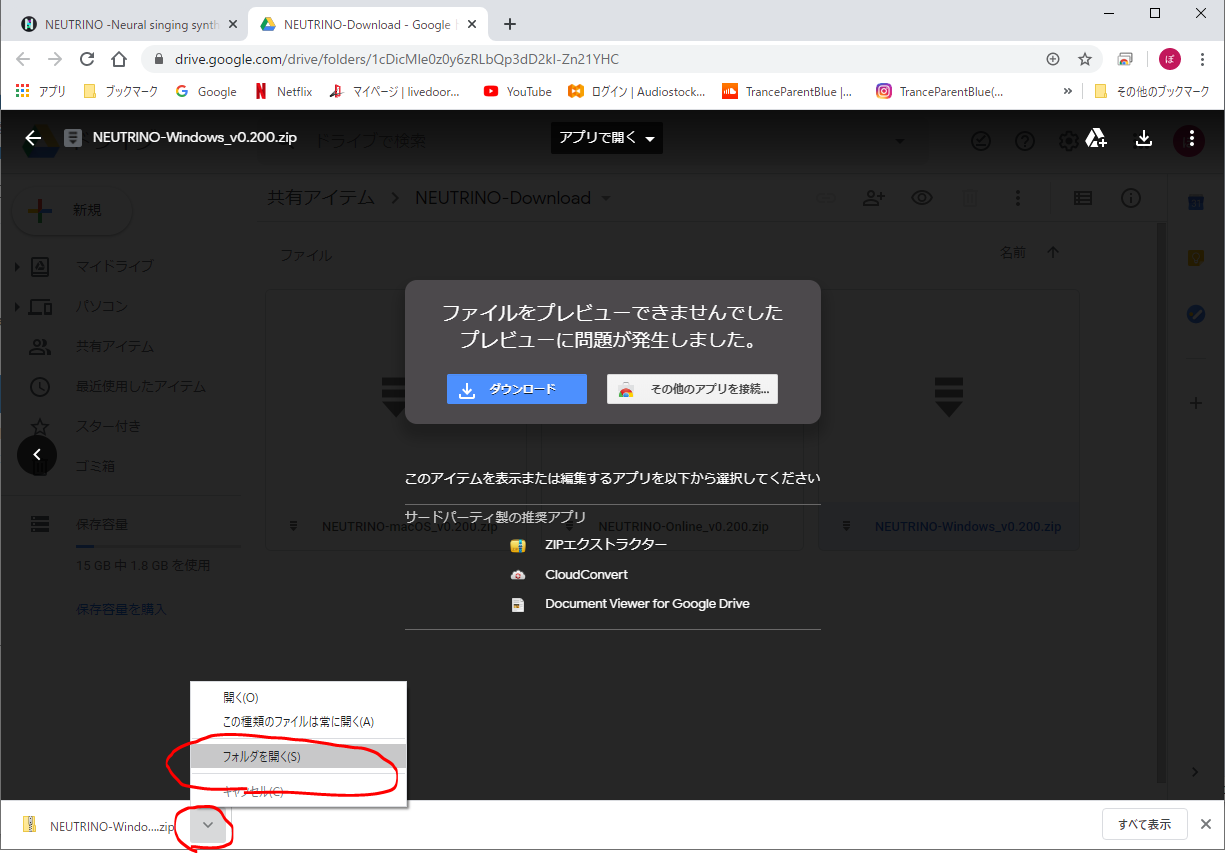This screenshot has width=1225, height=853.
Task: Click the plus-circle icon in the address bar
Action: tap(1053, 59)
